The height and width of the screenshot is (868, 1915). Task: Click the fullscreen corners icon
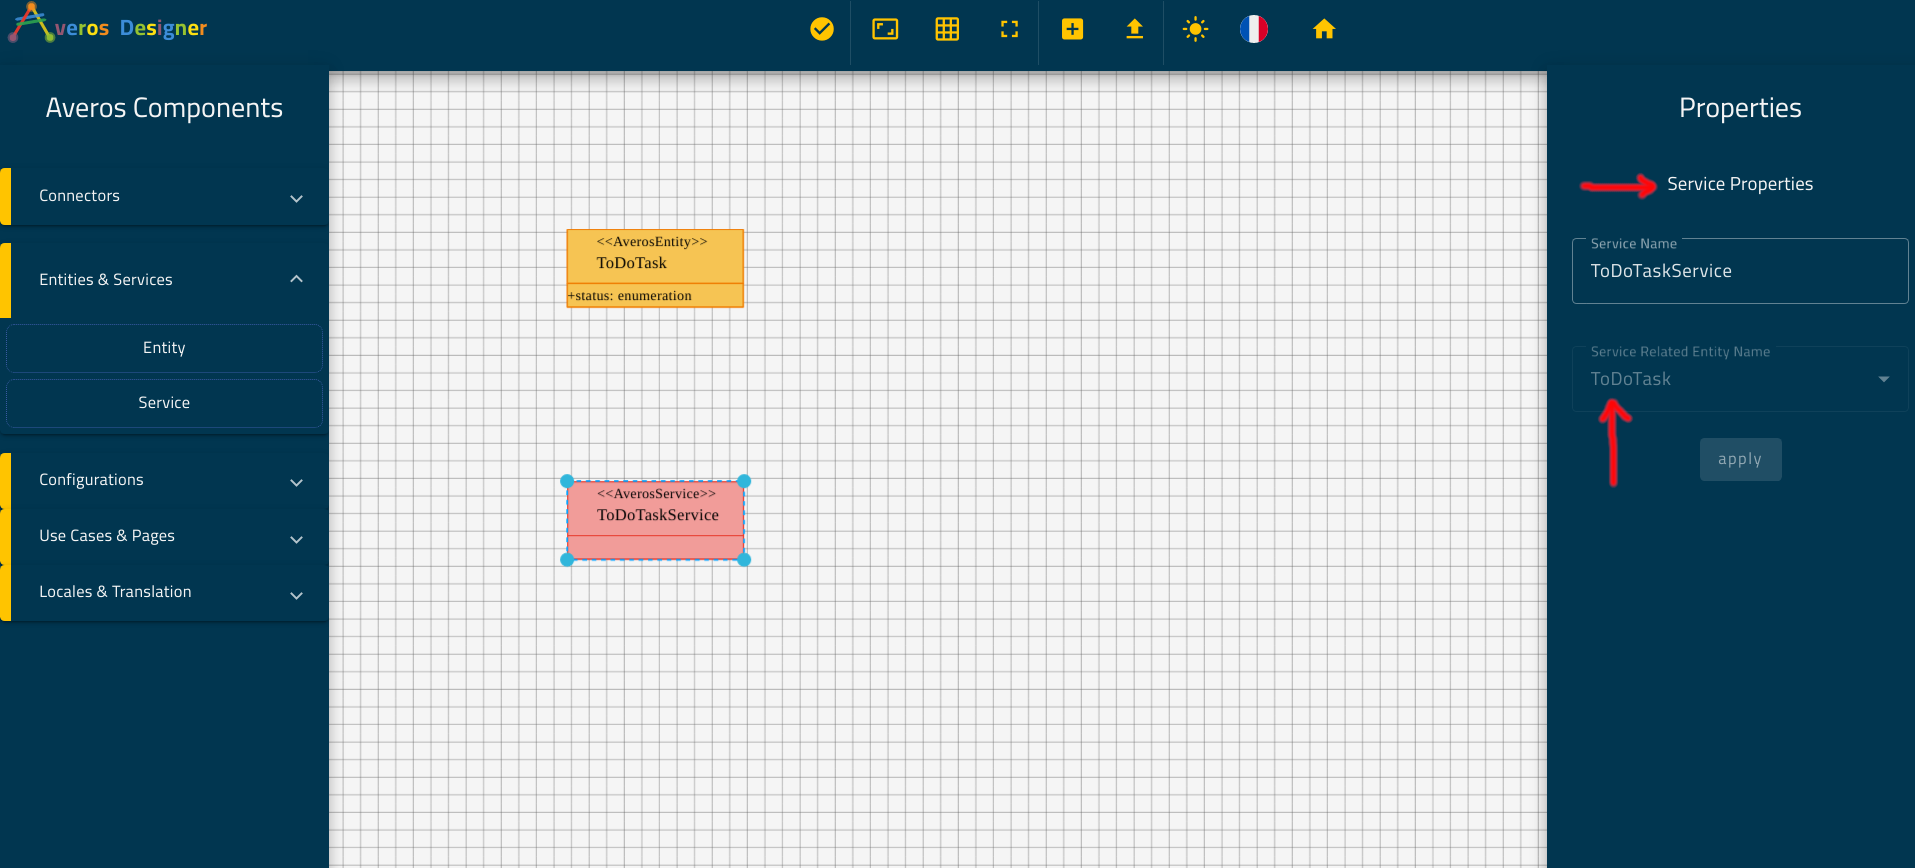pos(1009,29)
